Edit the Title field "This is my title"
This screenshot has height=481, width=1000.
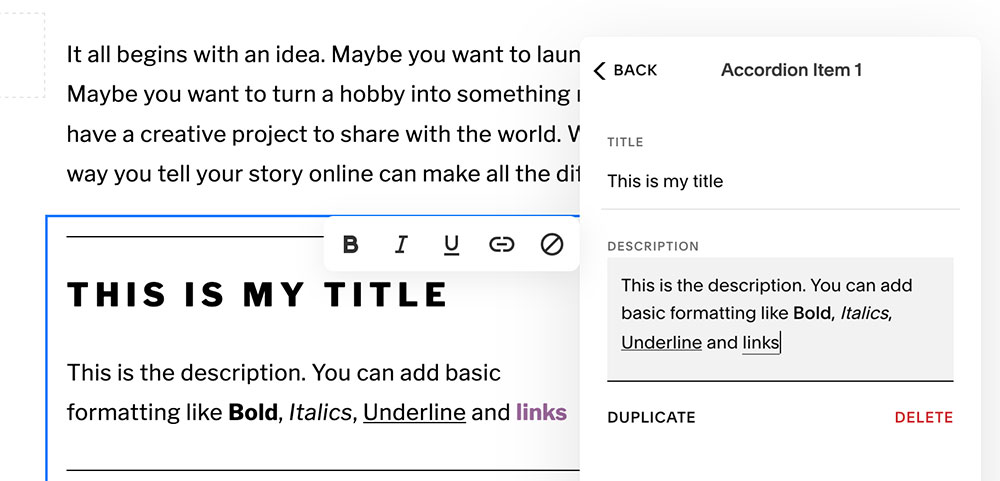780,182
